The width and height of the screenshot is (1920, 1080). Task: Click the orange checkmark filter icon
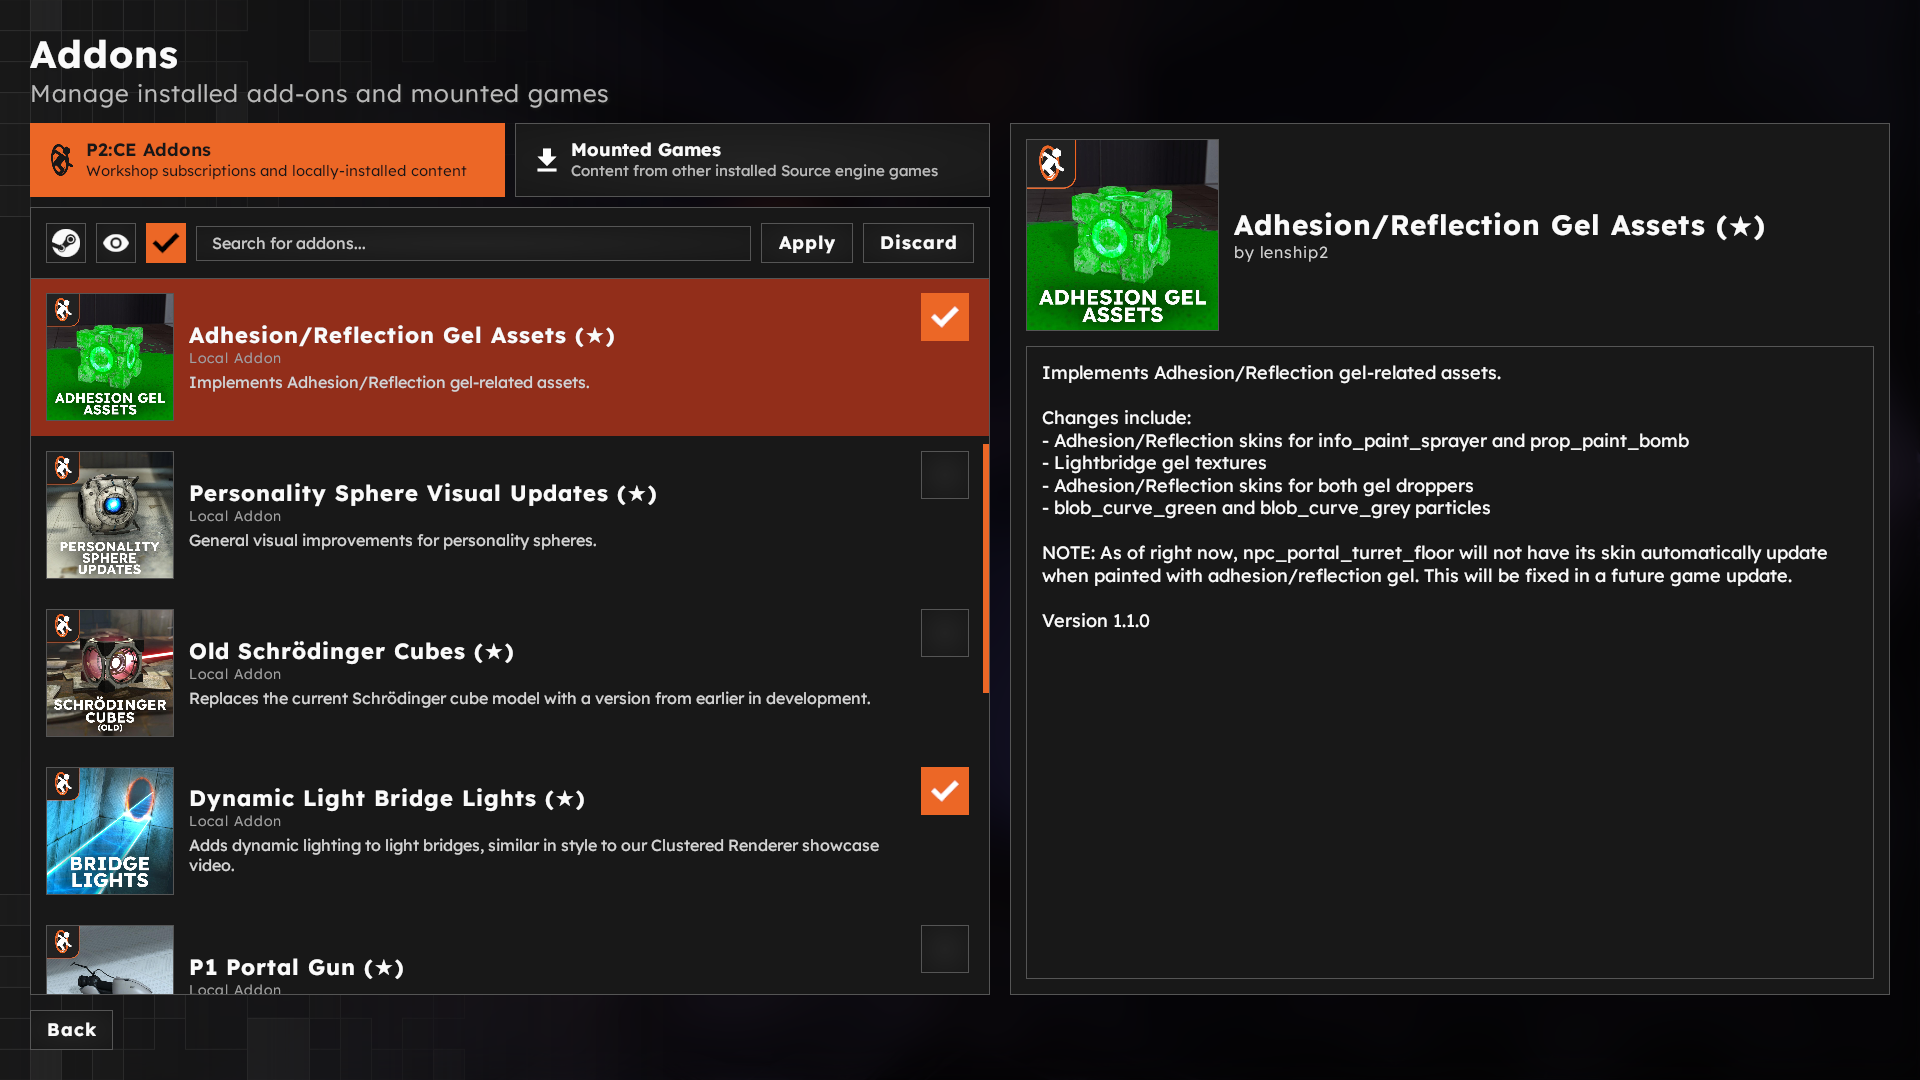(x=165, y=243)
